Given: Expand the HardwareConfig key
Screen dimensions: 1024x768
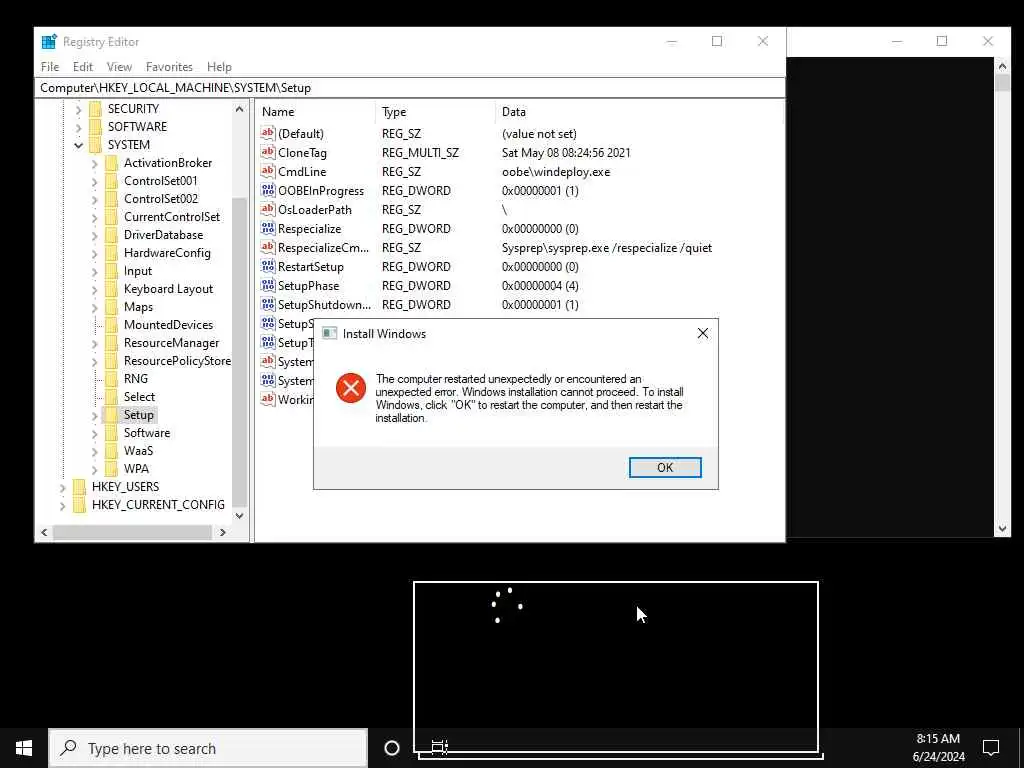Looking at the screenshot, I should point(95,253).
